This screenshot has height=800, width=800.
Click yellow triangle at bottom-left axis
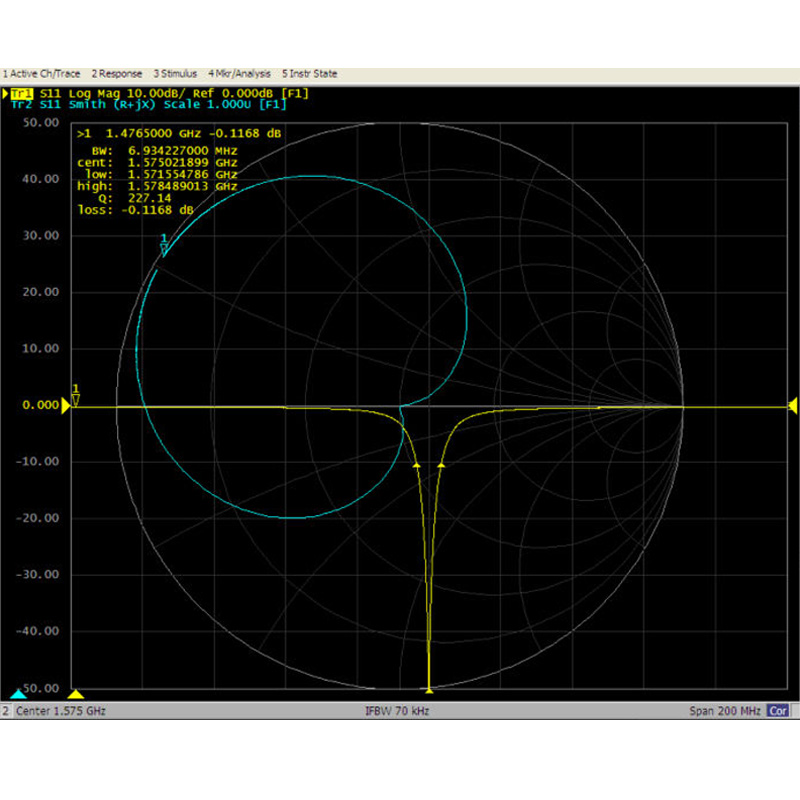coord(77,694)
